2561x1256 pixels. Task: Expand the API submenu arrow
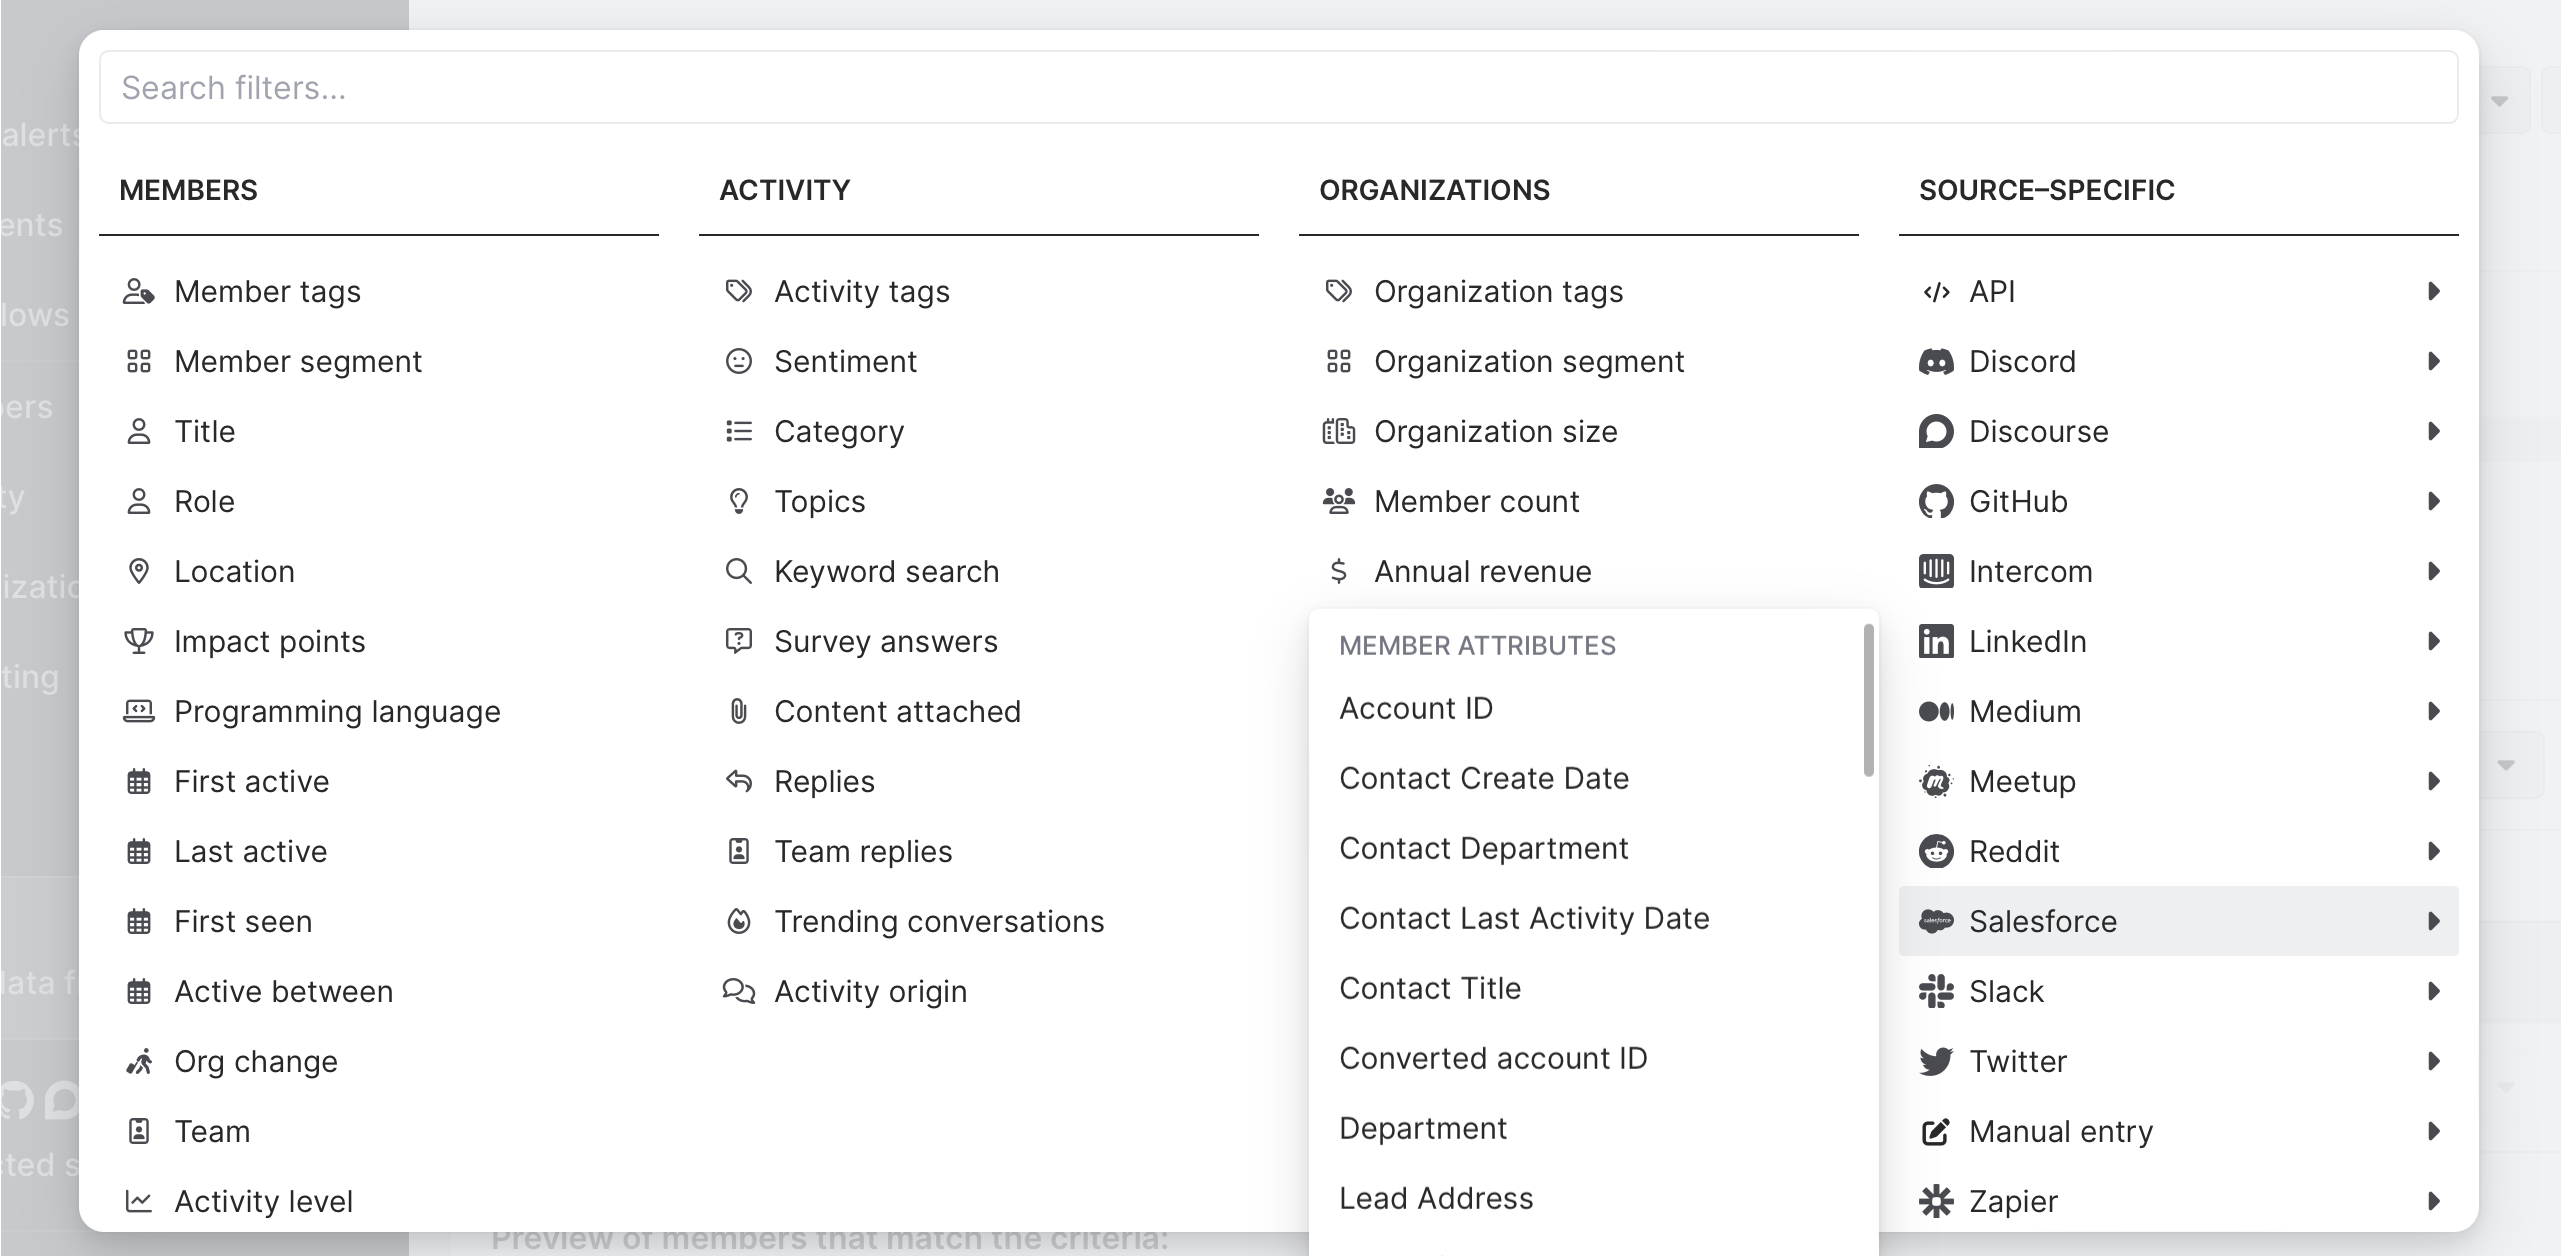[x=2433, y=291]
